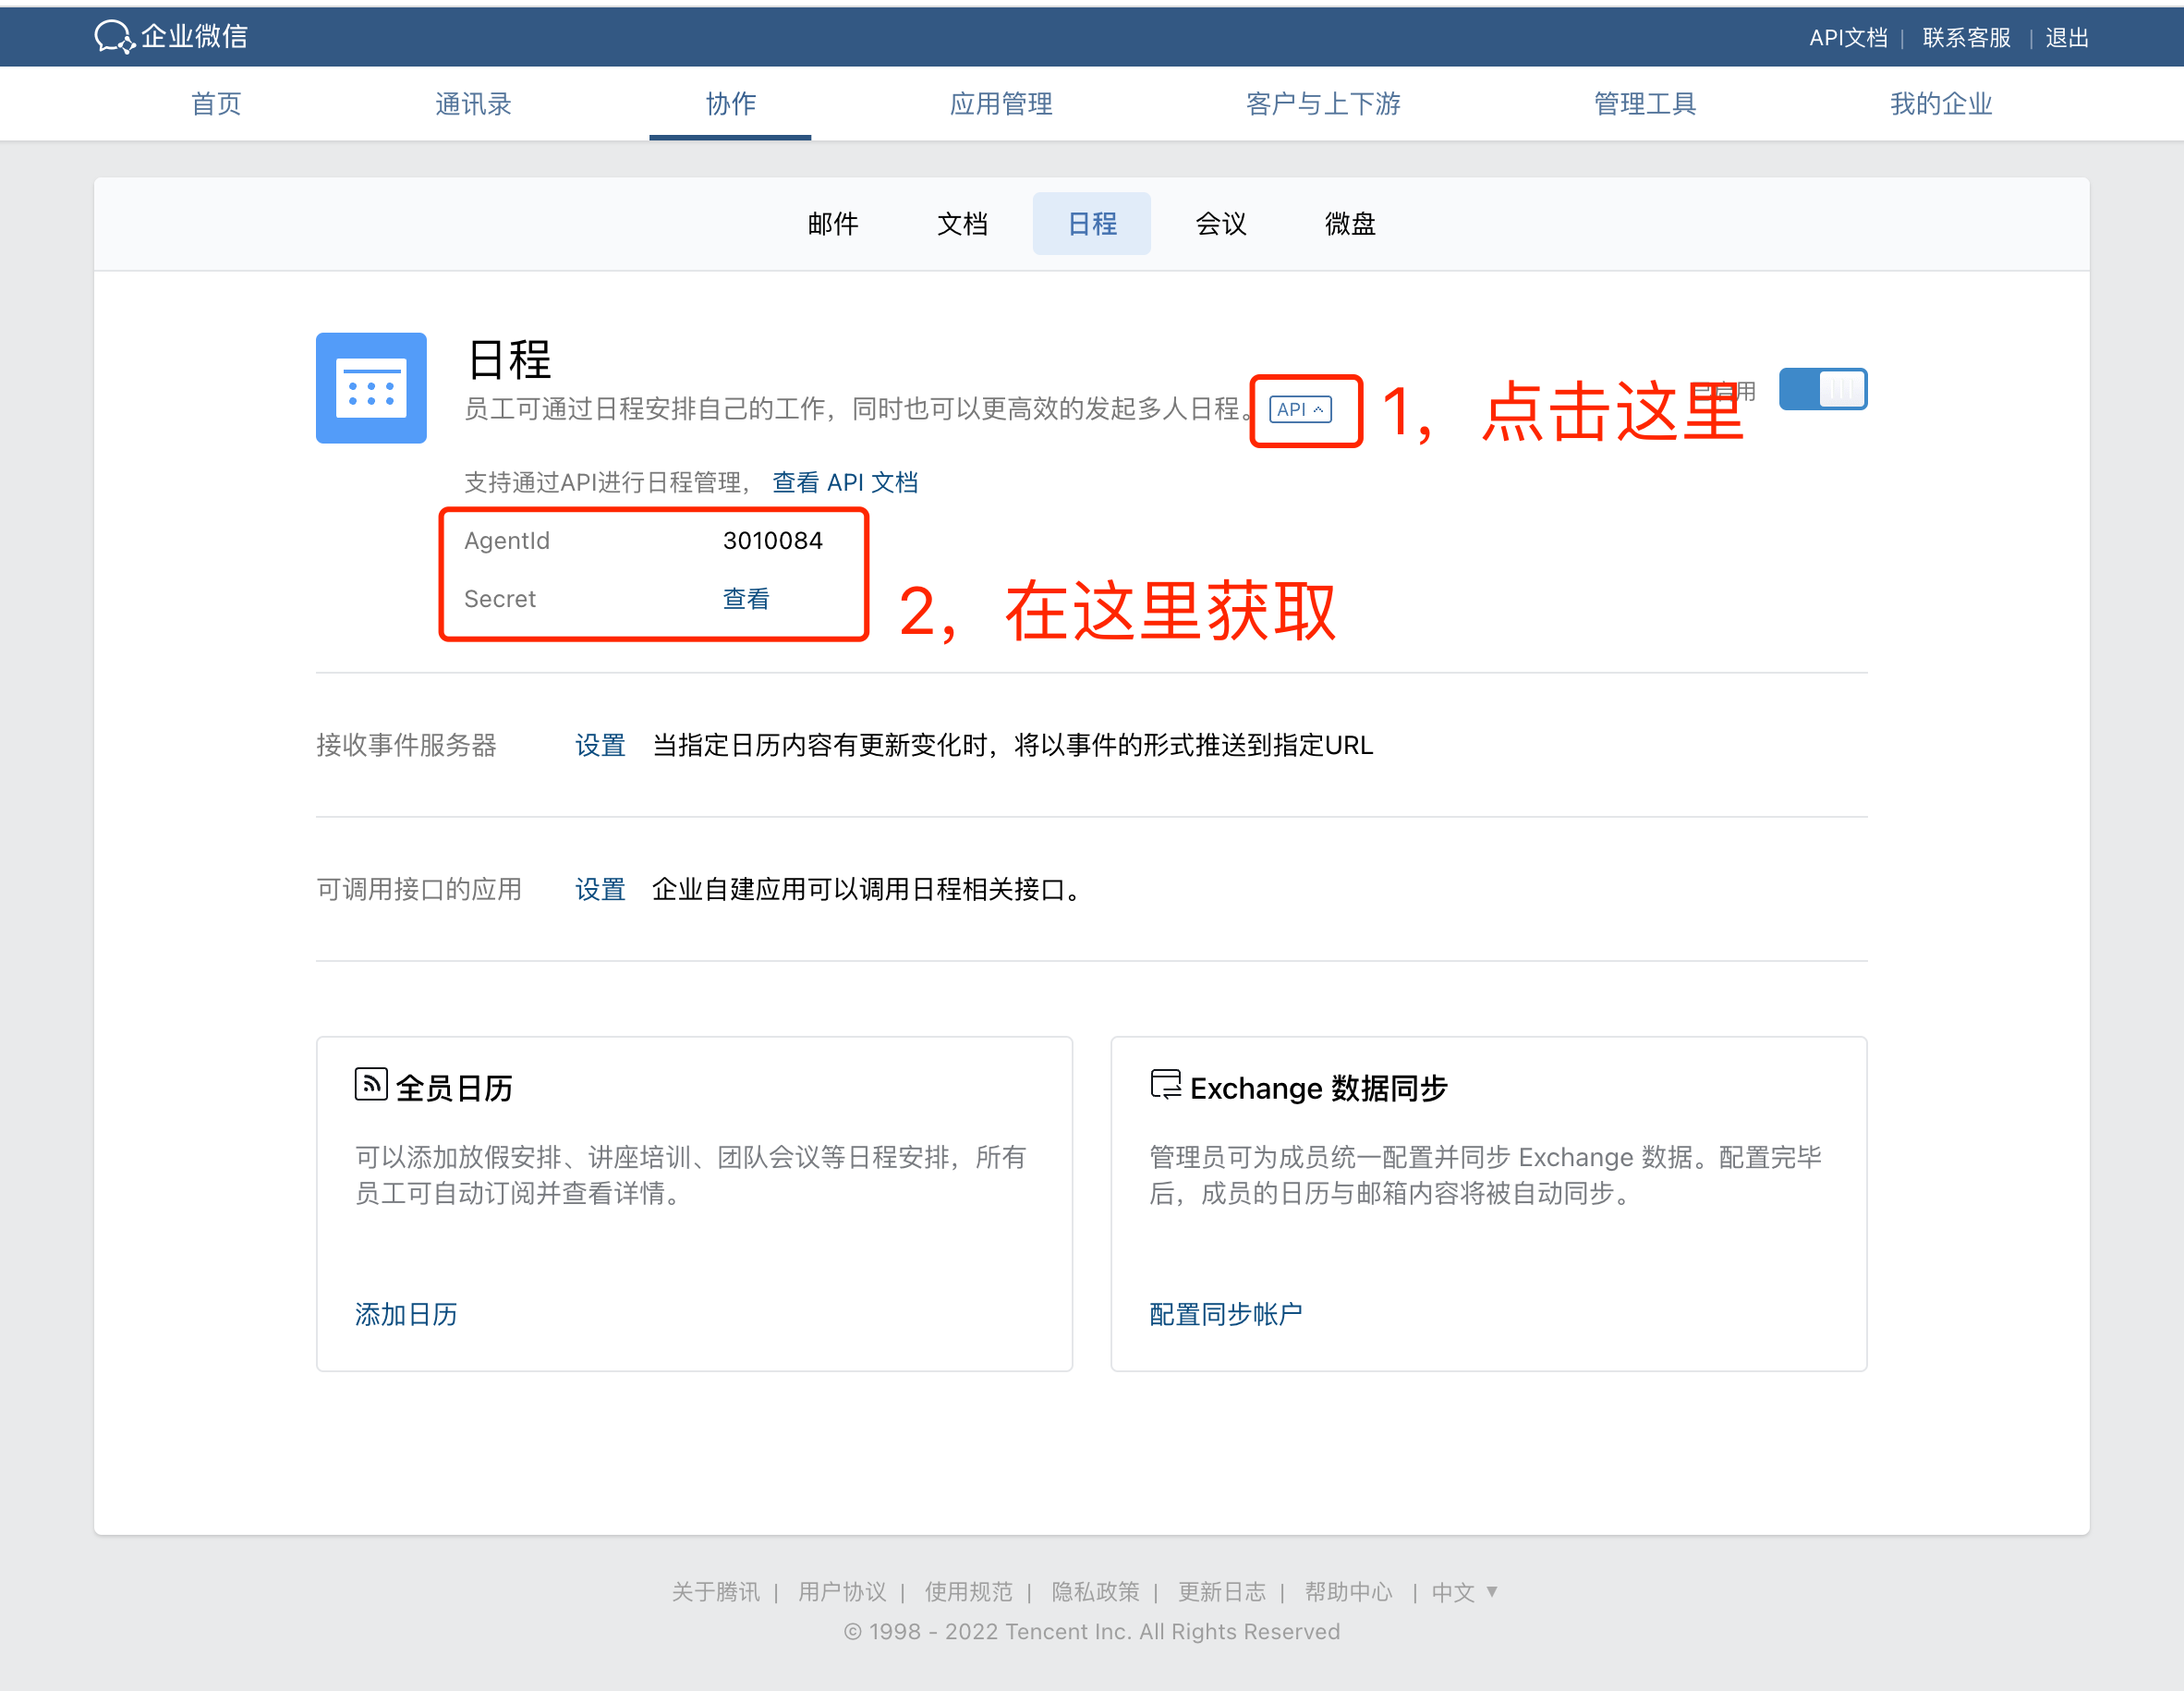This screenshot has width=2184, height=1691.
Task: Select the 协作 tab
Action: 731,104
